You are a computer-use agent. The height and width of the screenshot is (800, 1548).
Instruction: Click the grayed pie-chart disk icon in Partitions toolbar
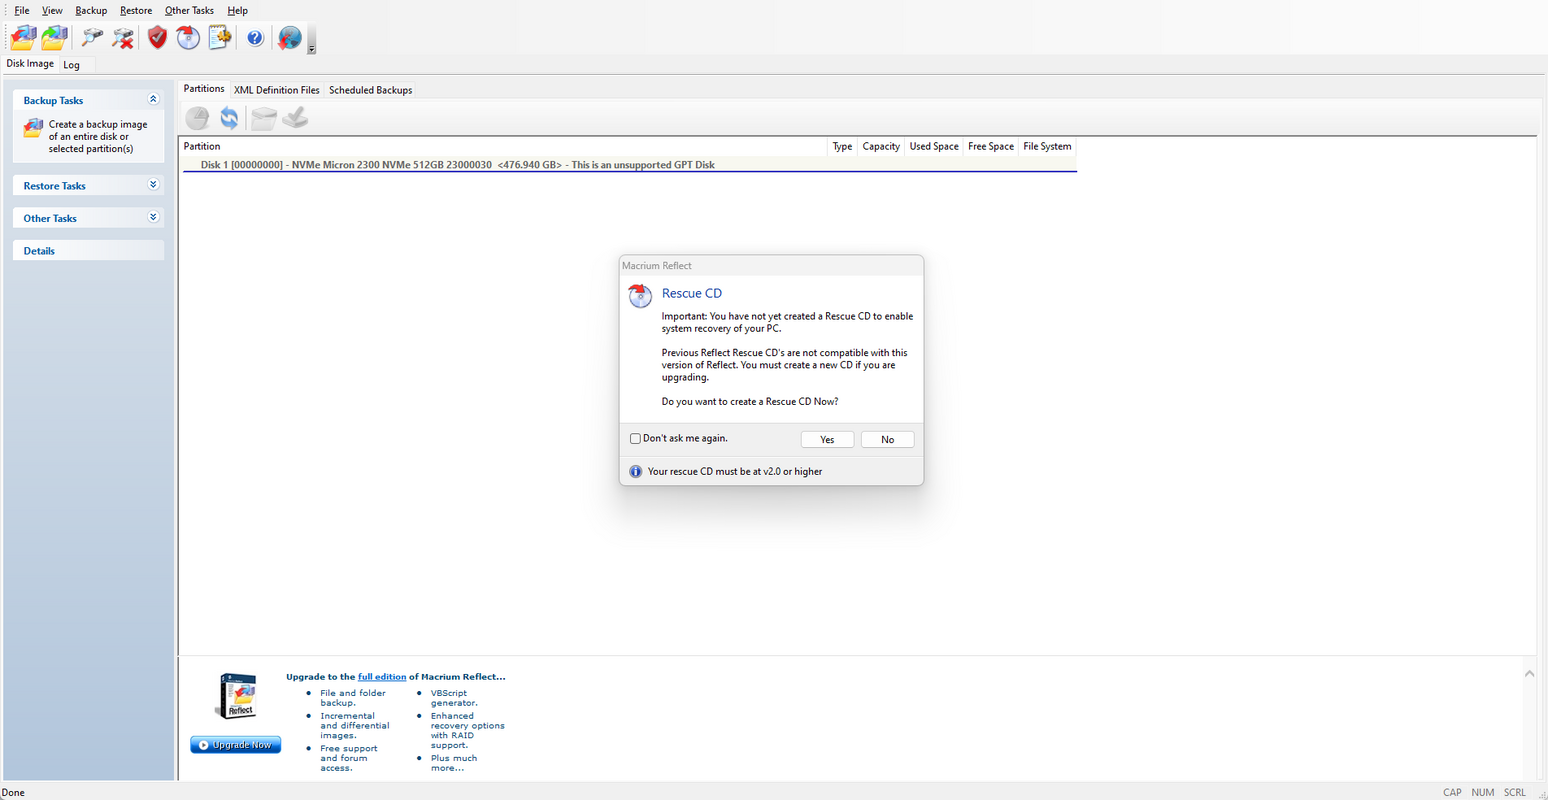[x=198, y=118]
